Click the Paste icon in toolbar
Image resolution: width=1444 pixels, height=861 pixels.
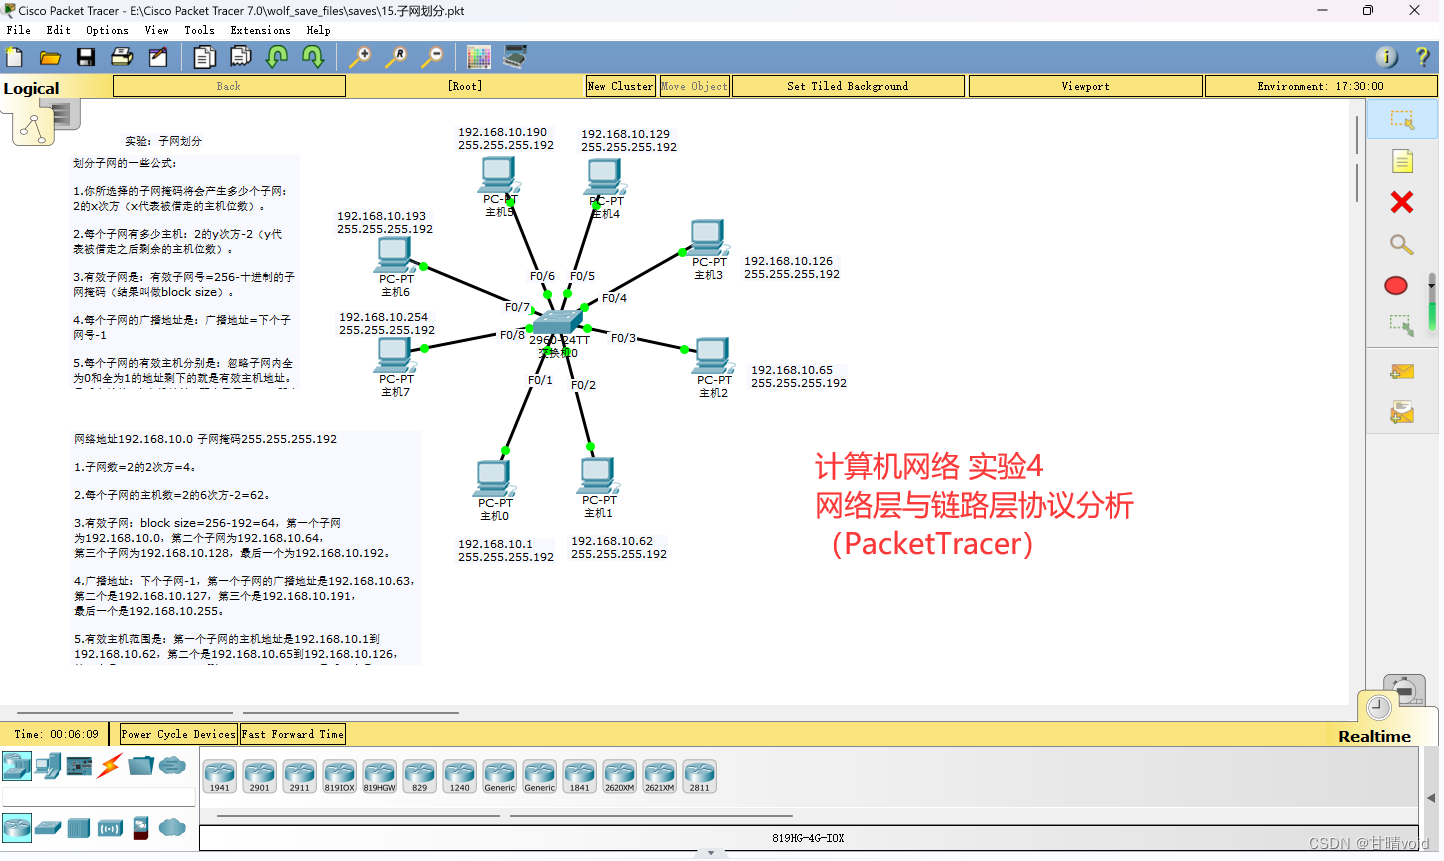(241, 57)
